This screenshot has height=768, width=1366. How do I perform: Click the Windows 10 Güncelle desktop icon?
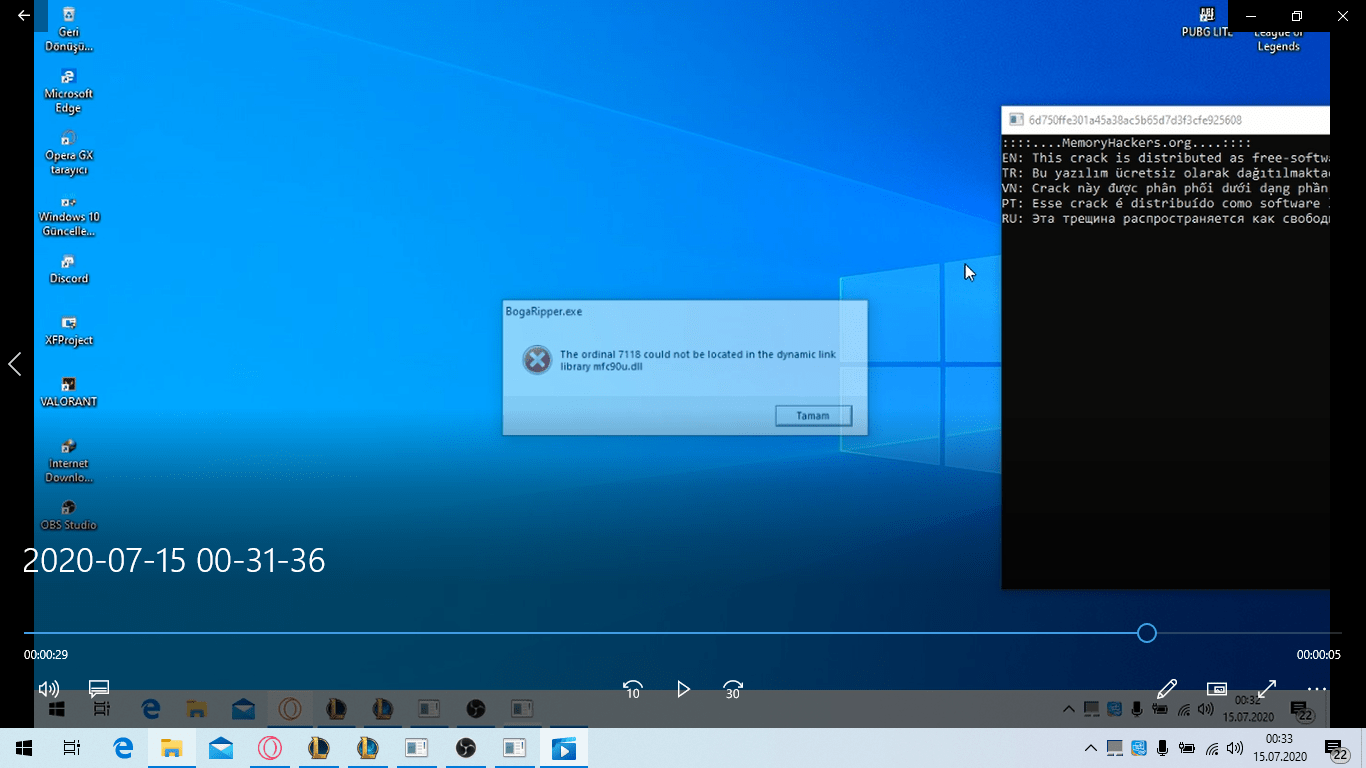tap(68, 215)
